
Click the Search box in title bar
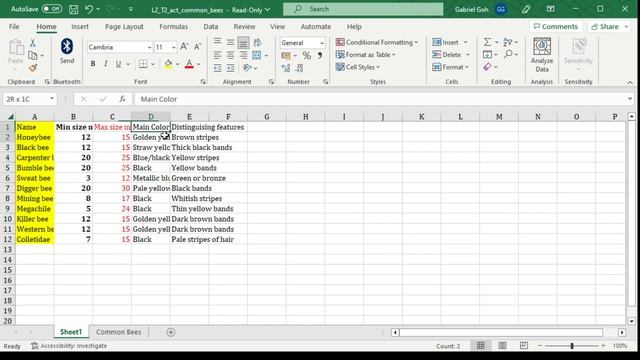363,9
